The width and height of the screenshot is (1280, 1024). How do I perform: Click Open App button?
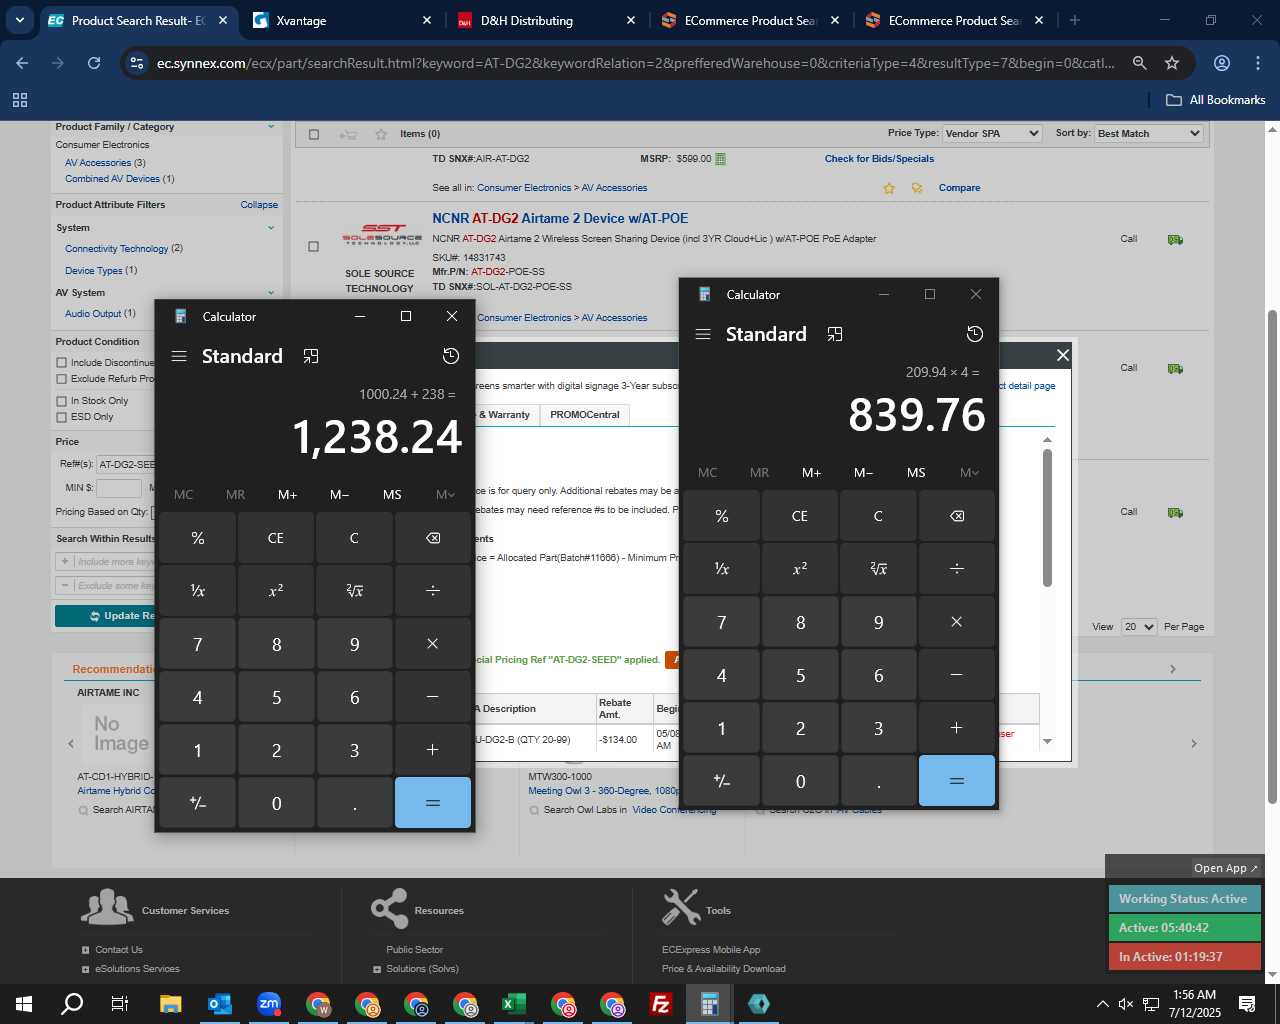pyautogui.click(x=1226, y=868)
